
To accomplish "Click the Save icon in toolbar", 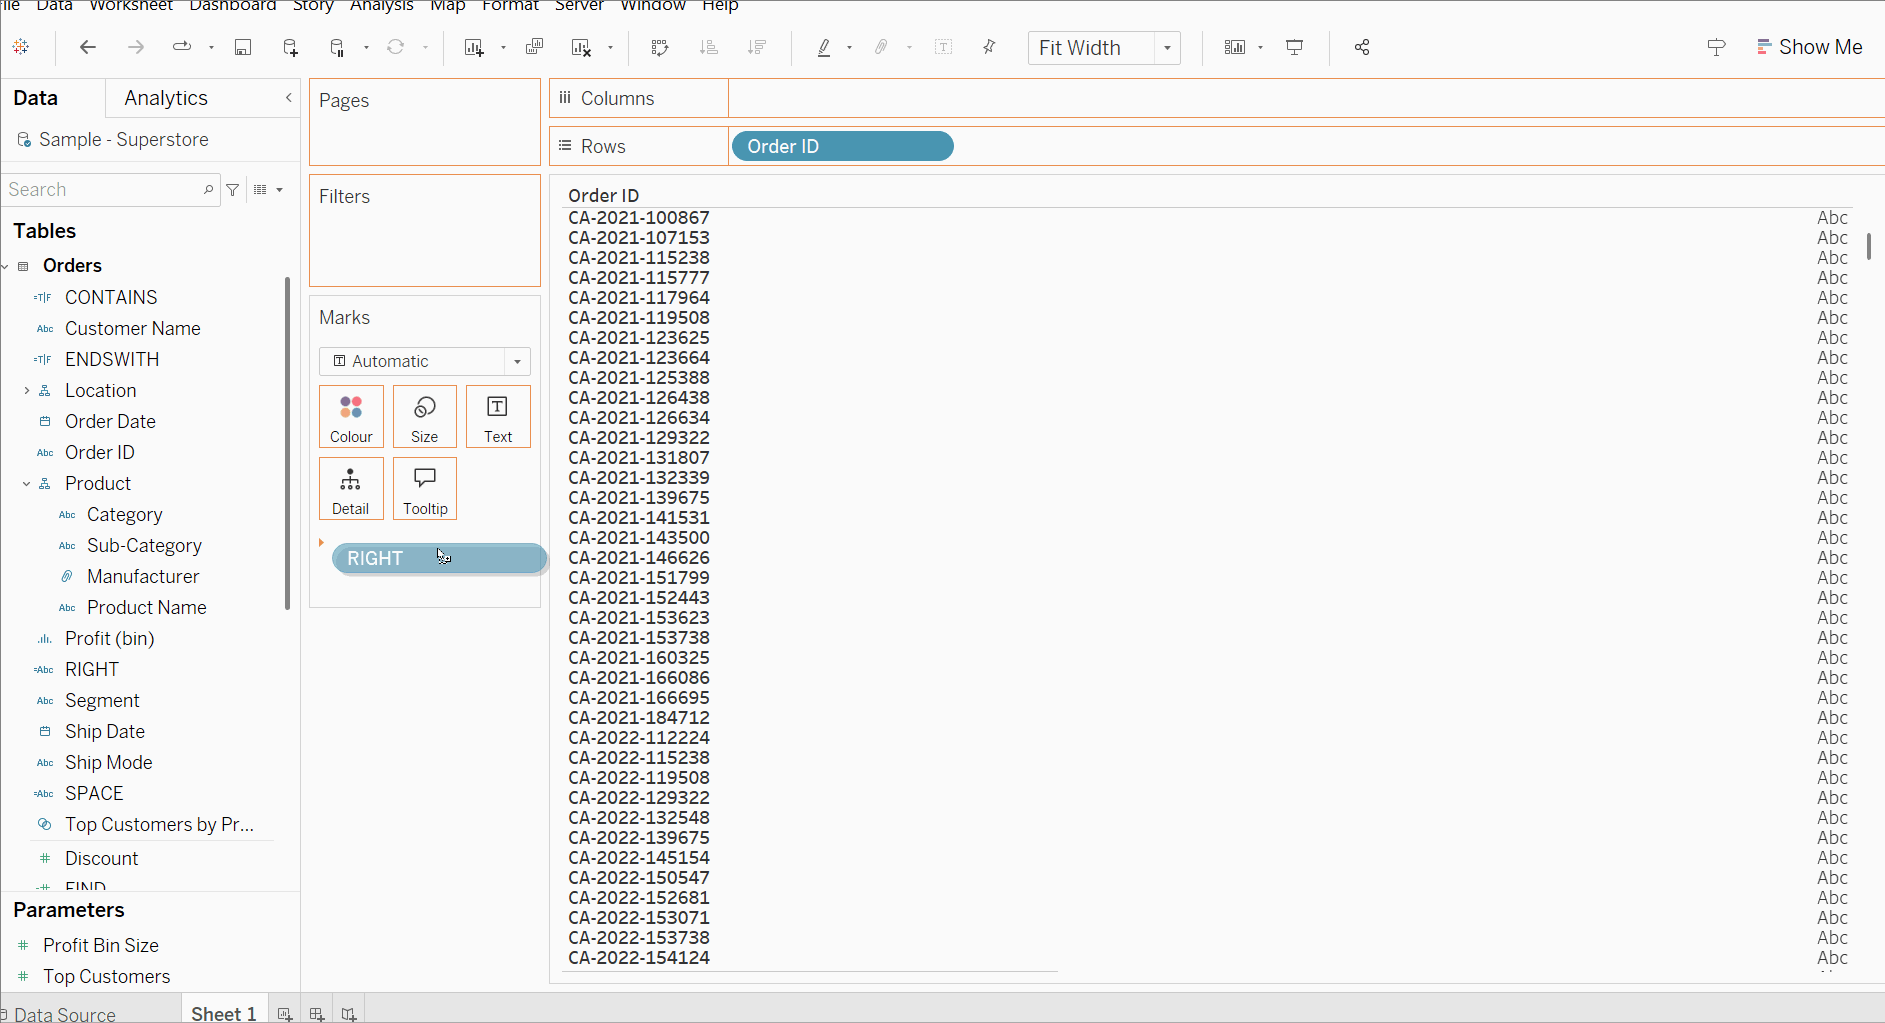I will point(242,47).
